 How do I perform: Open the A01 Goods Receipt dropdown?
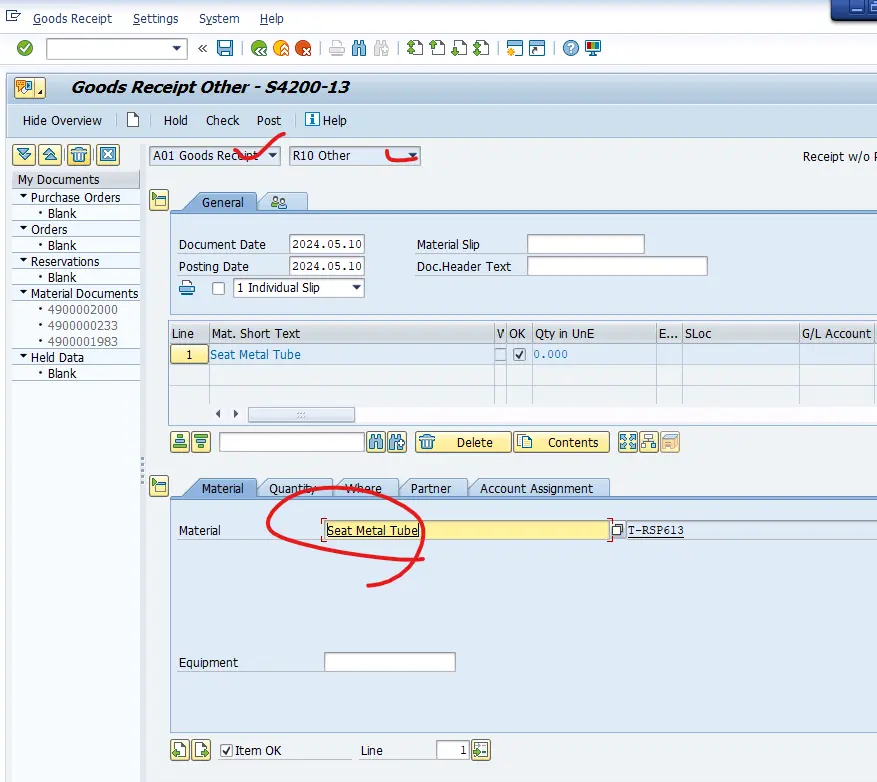point(273,156)
